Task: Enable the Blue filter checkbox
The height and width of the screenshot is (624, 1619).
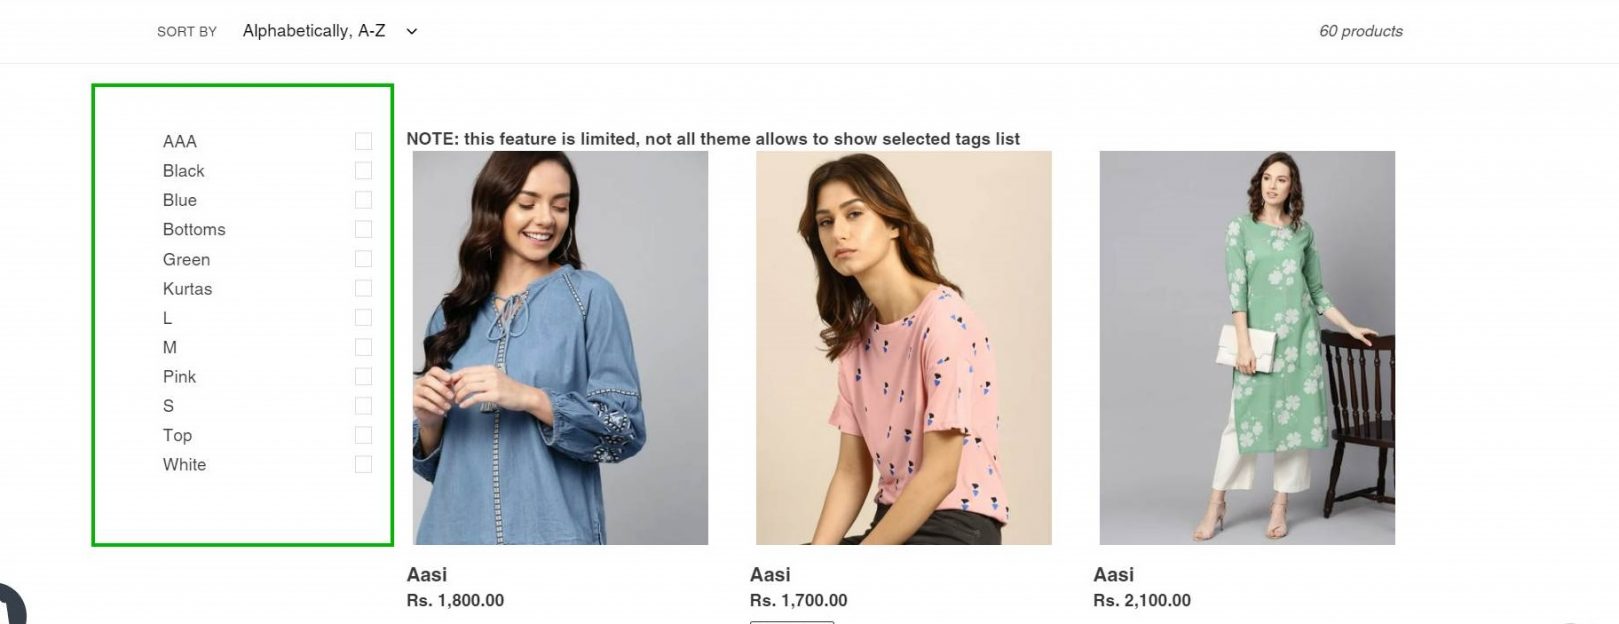Action: (363, 200)
